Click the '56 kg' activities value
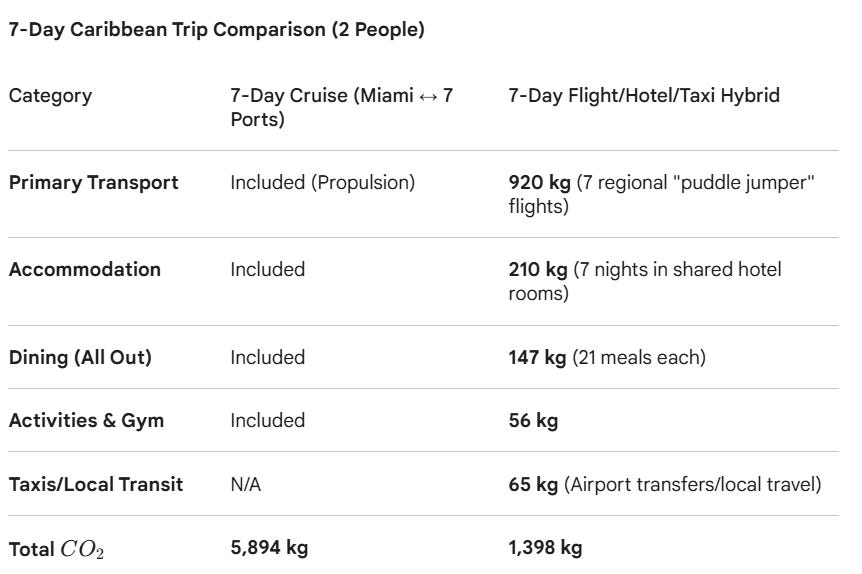862x574 pixels. click(533, 421)
